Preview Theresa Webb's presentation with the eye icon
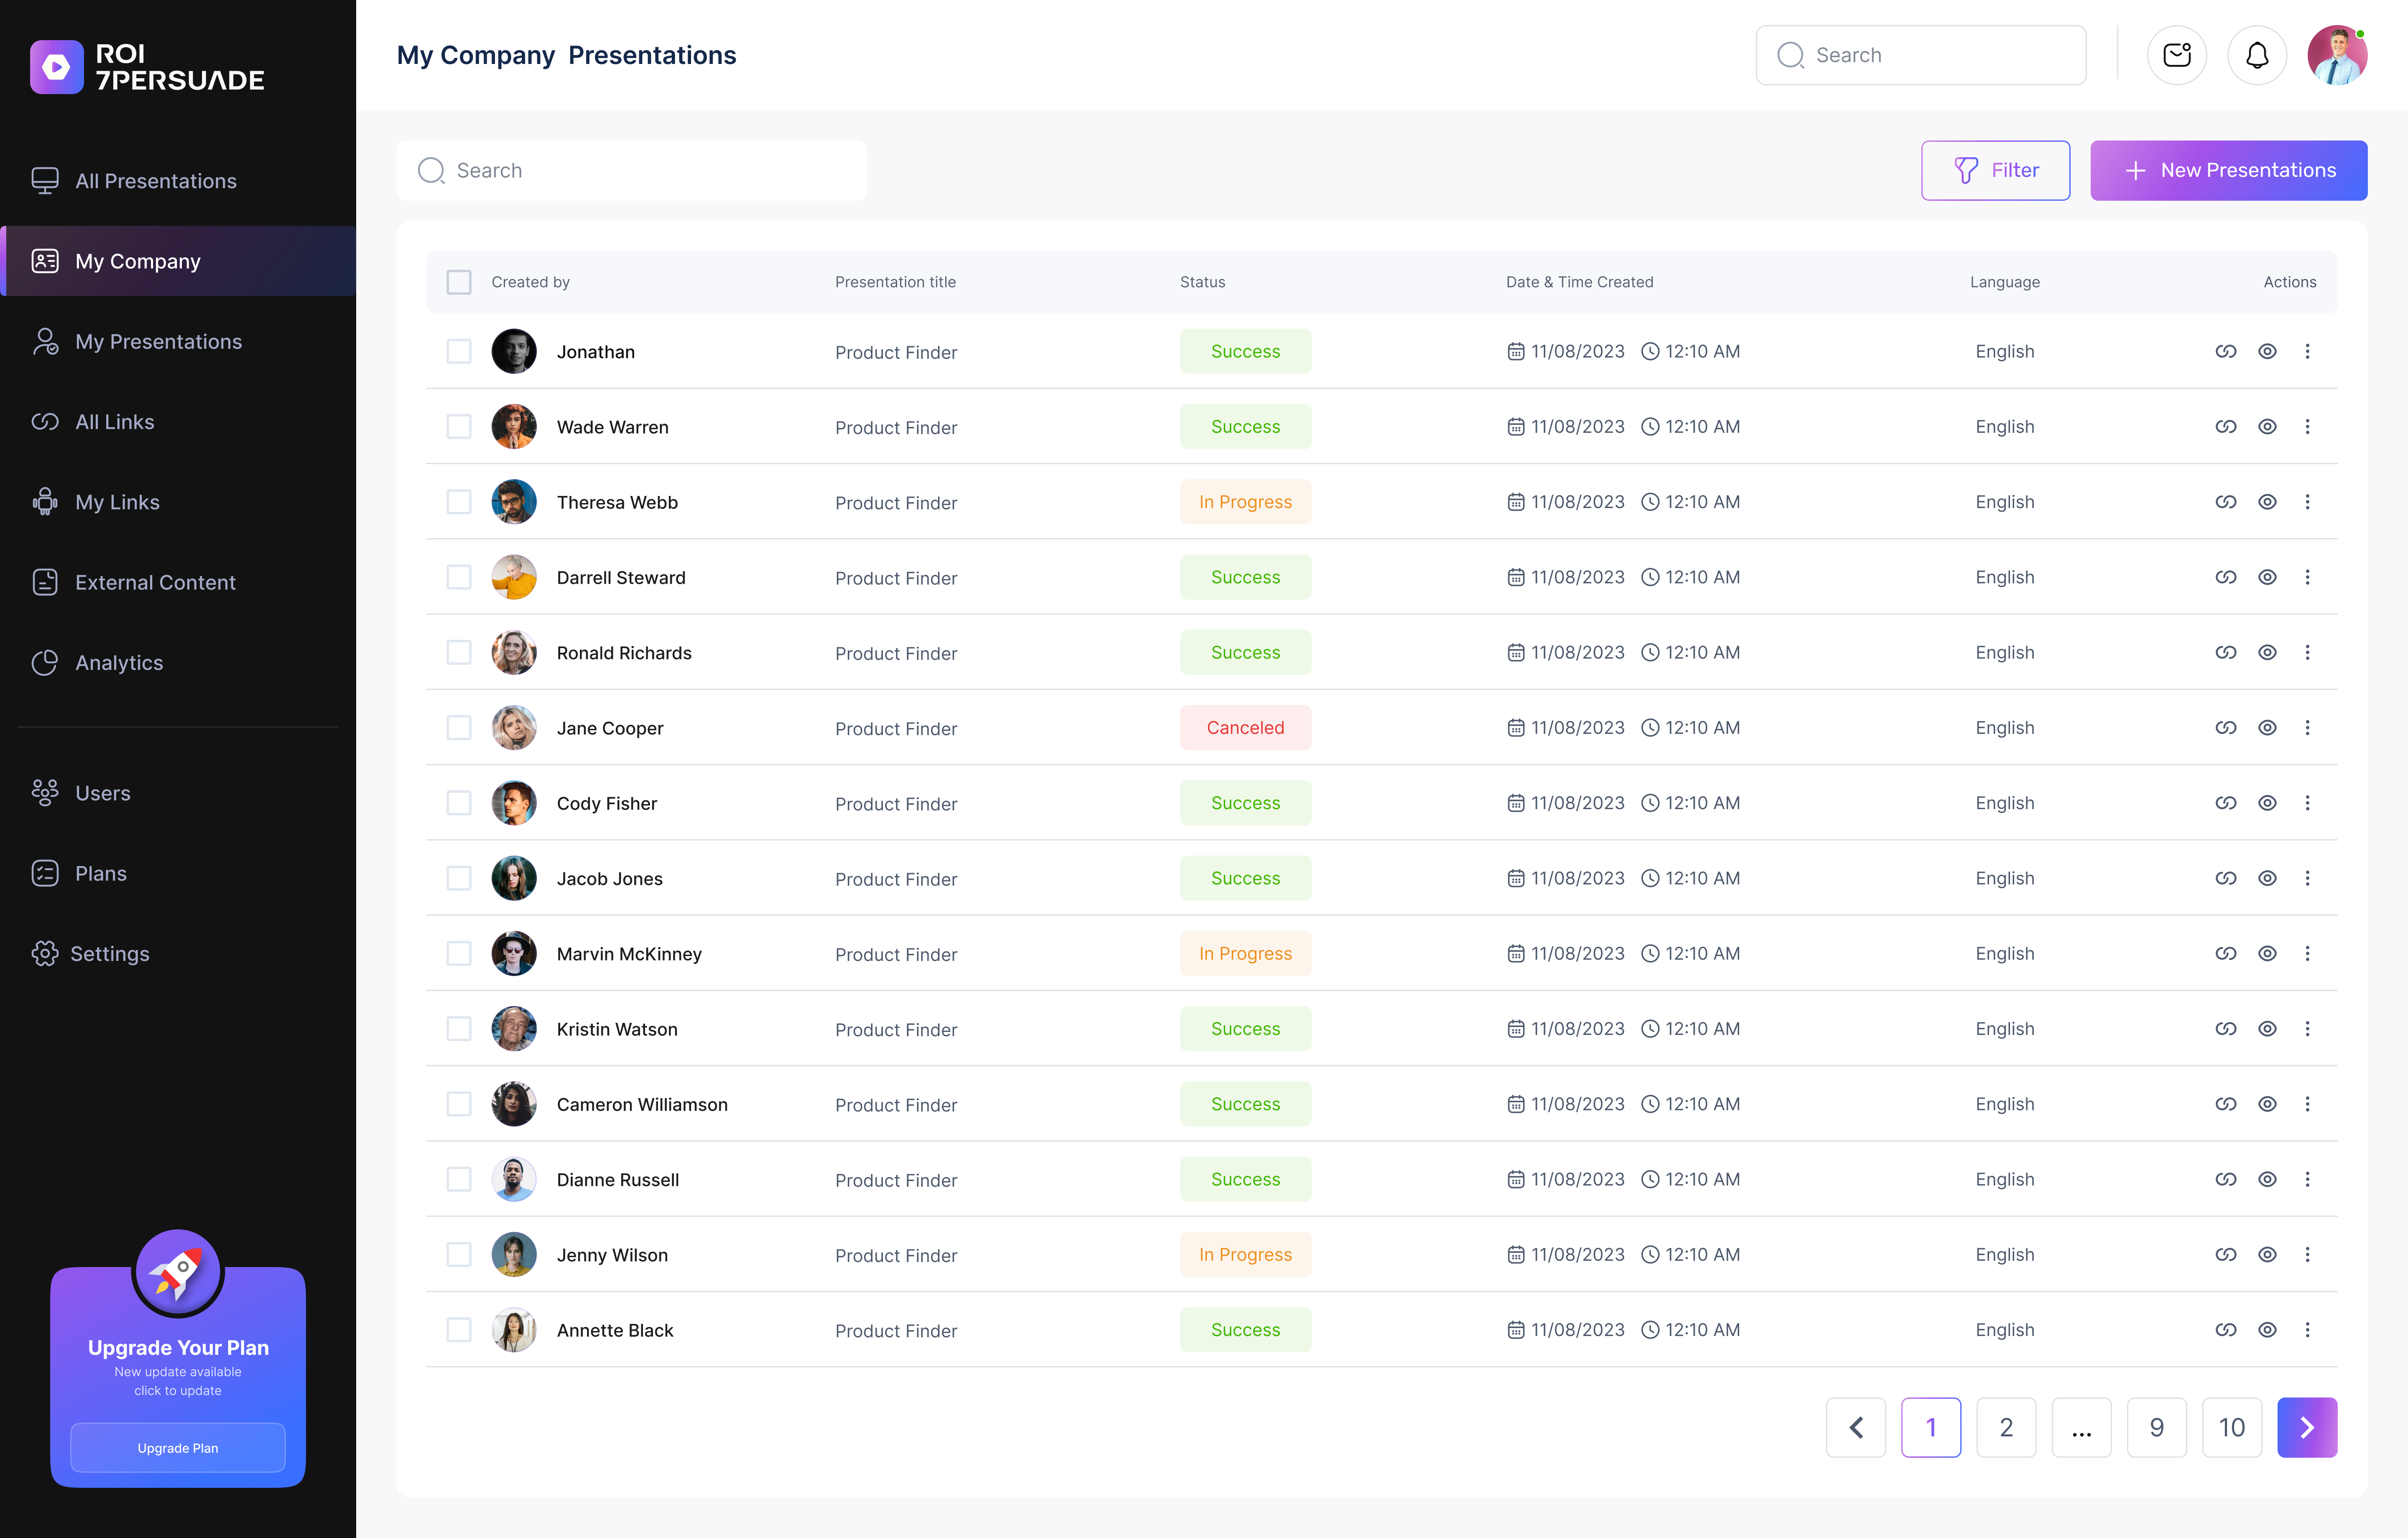The image size is (2408, 1538). pyautogui.click(x=2267, y=501)
